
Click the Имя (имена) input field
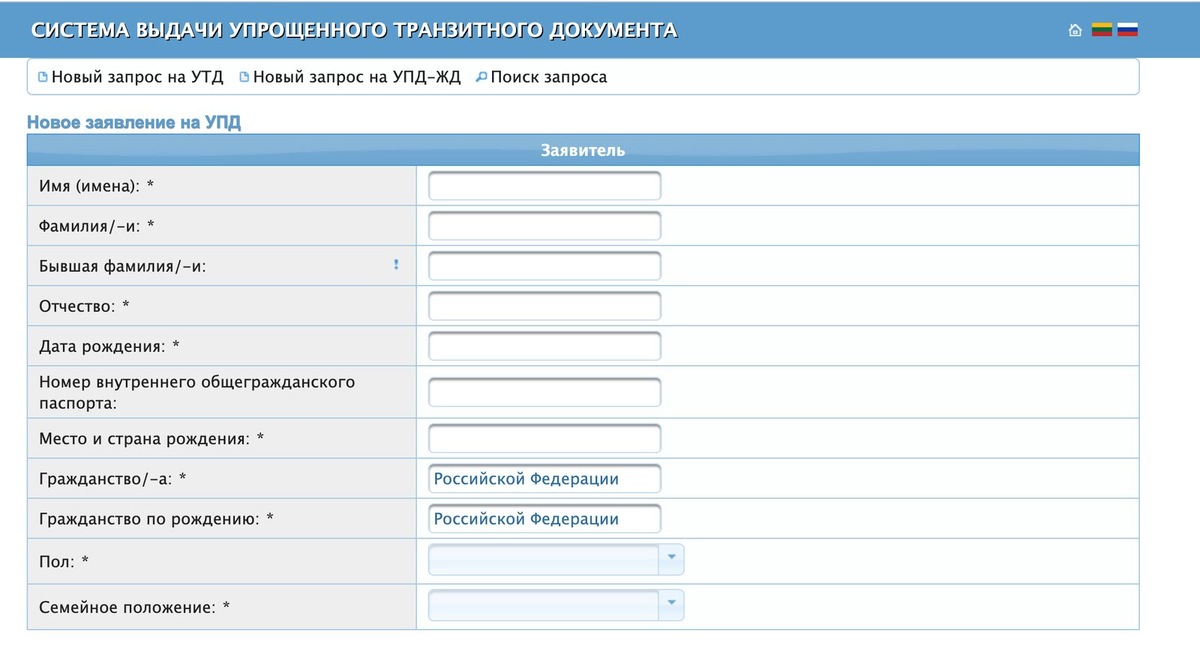pyautogui.click(x=543, y=185)
